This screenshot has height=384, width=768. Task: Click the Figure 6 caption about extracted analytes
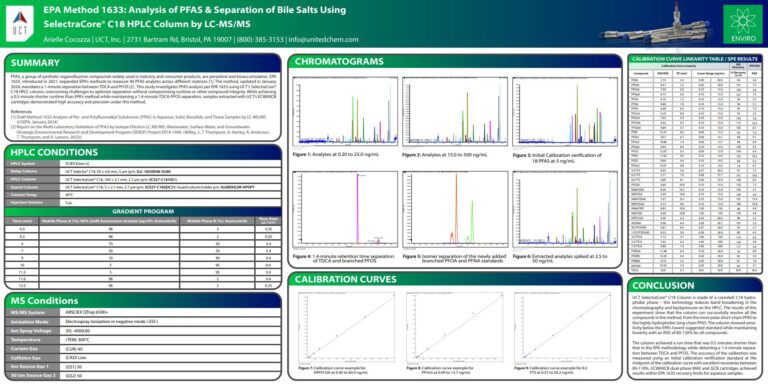[x=560, y=259]
